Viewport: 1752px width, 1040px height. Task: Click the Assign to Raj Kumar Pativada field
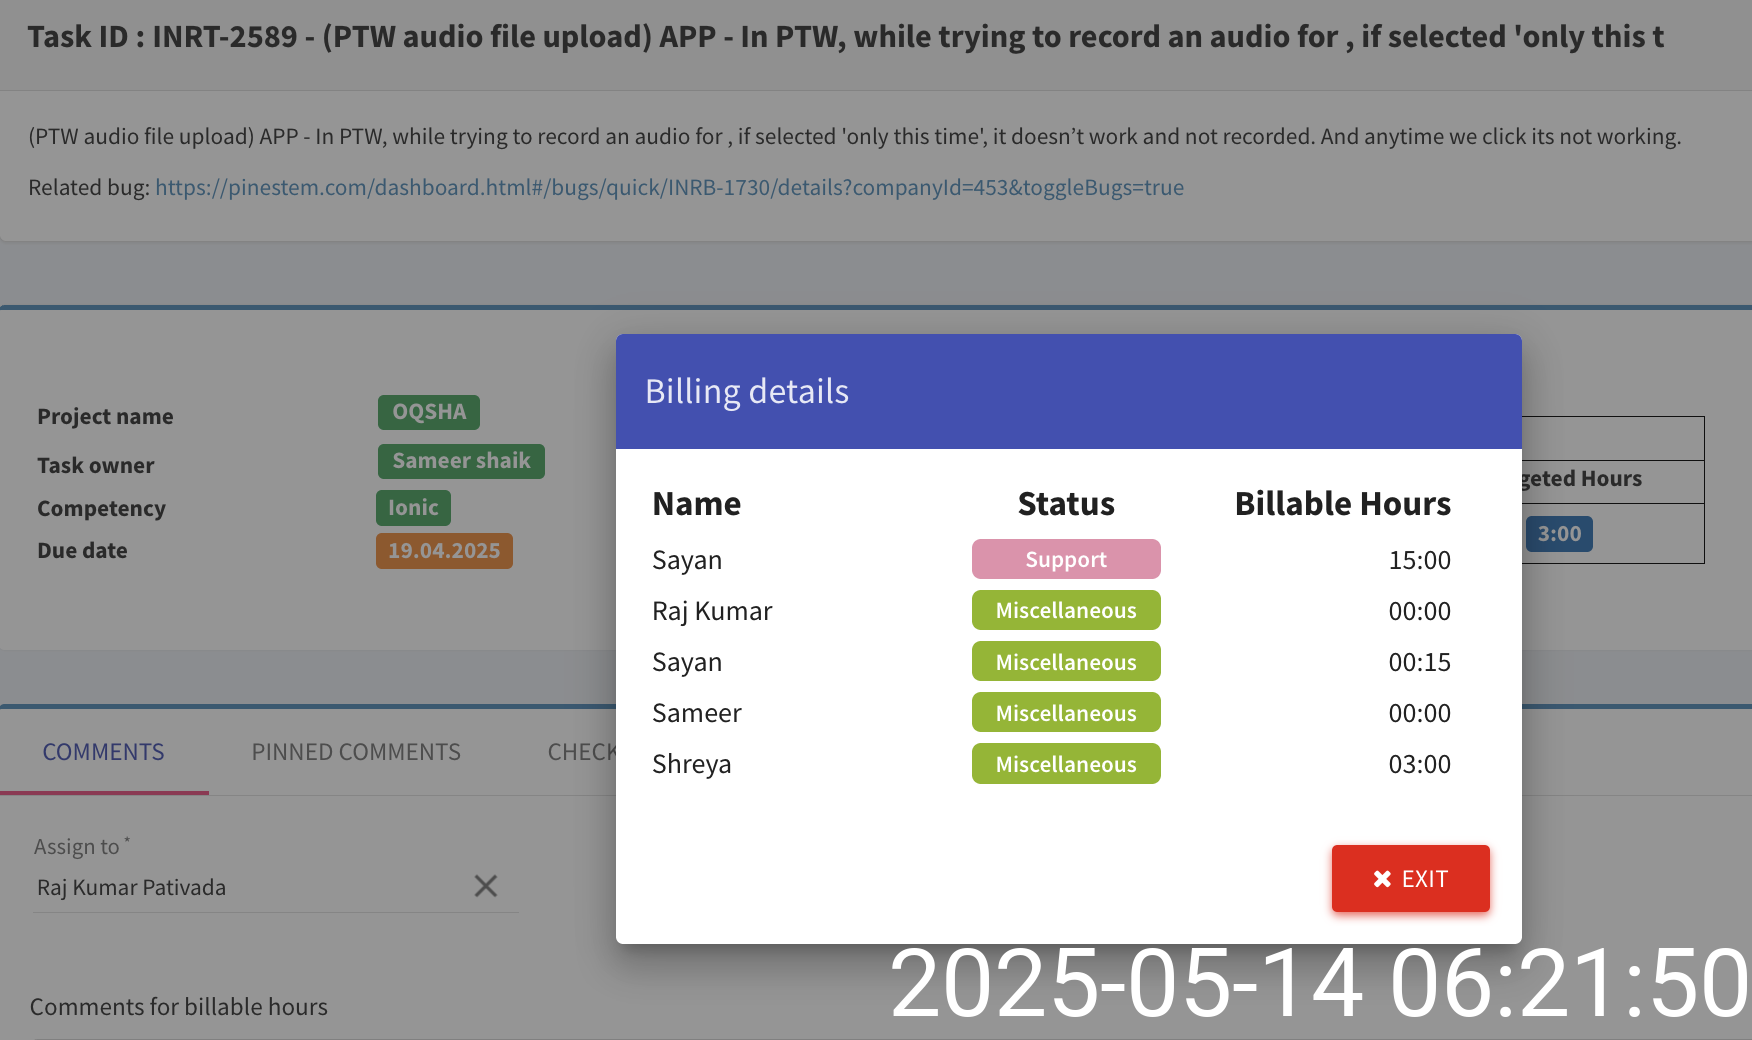pos(250,888)
